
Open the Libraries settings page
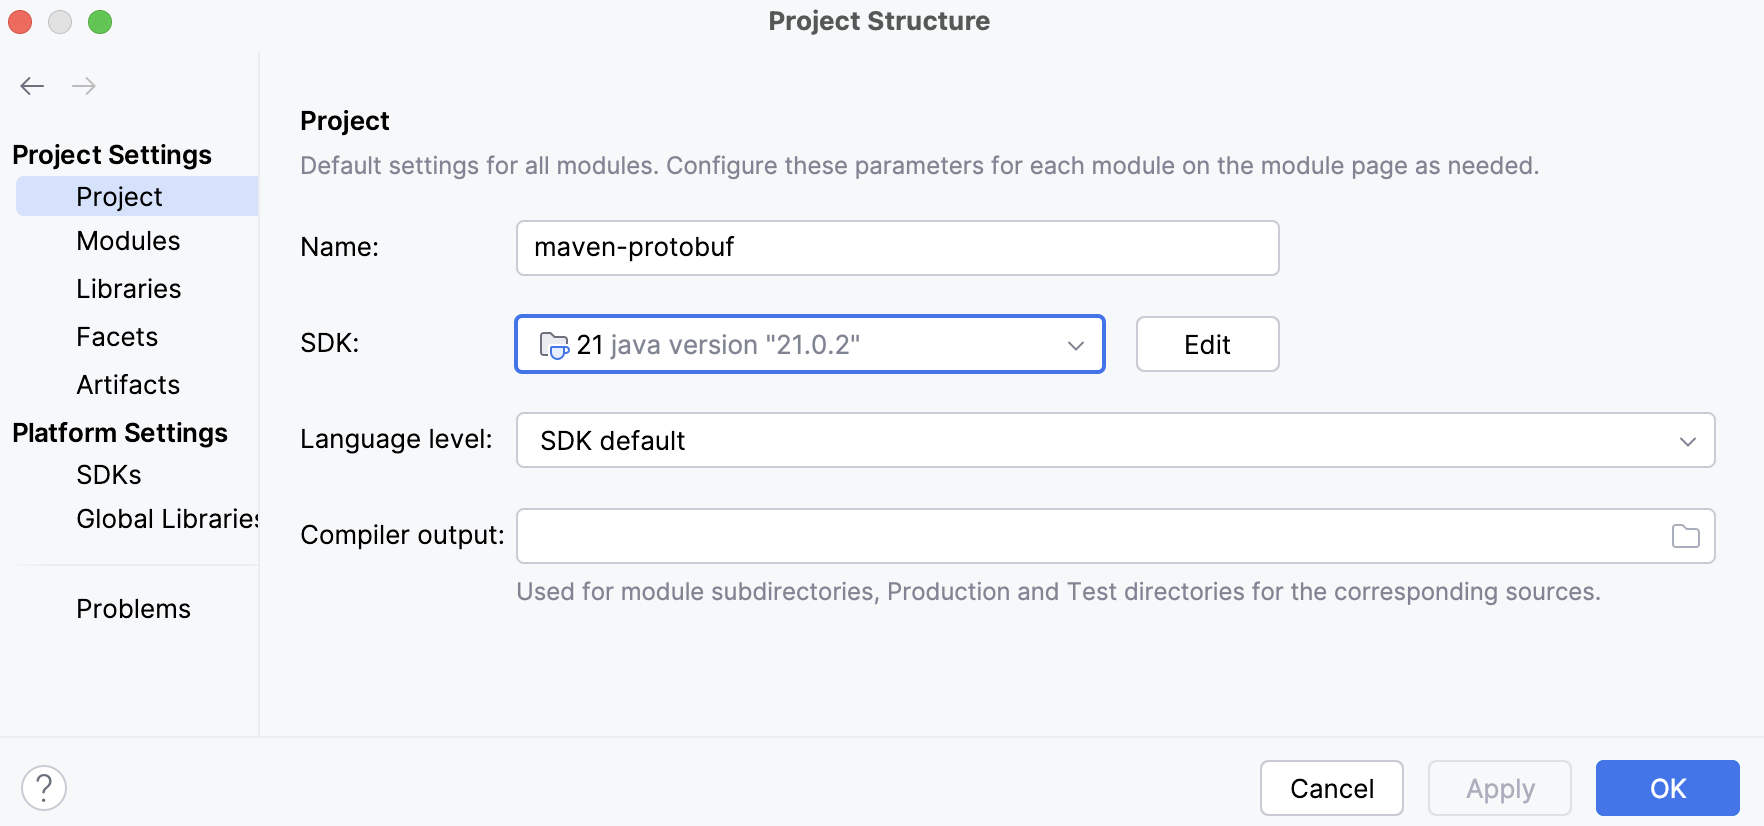click(x=128, y=288)
